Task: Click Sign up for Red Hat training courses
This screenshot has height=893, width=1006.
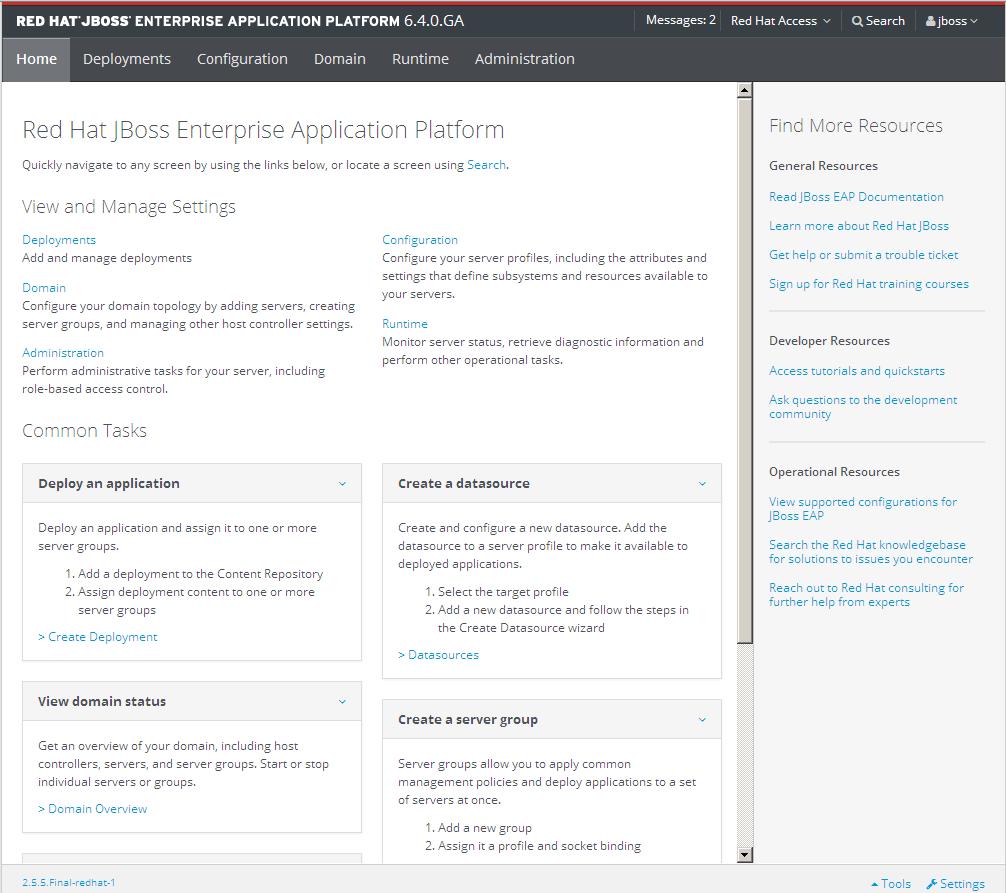Action: (869, 284)
